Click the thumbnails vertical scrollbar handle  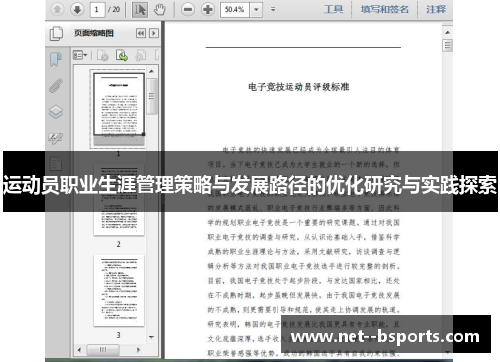point(152,96)
